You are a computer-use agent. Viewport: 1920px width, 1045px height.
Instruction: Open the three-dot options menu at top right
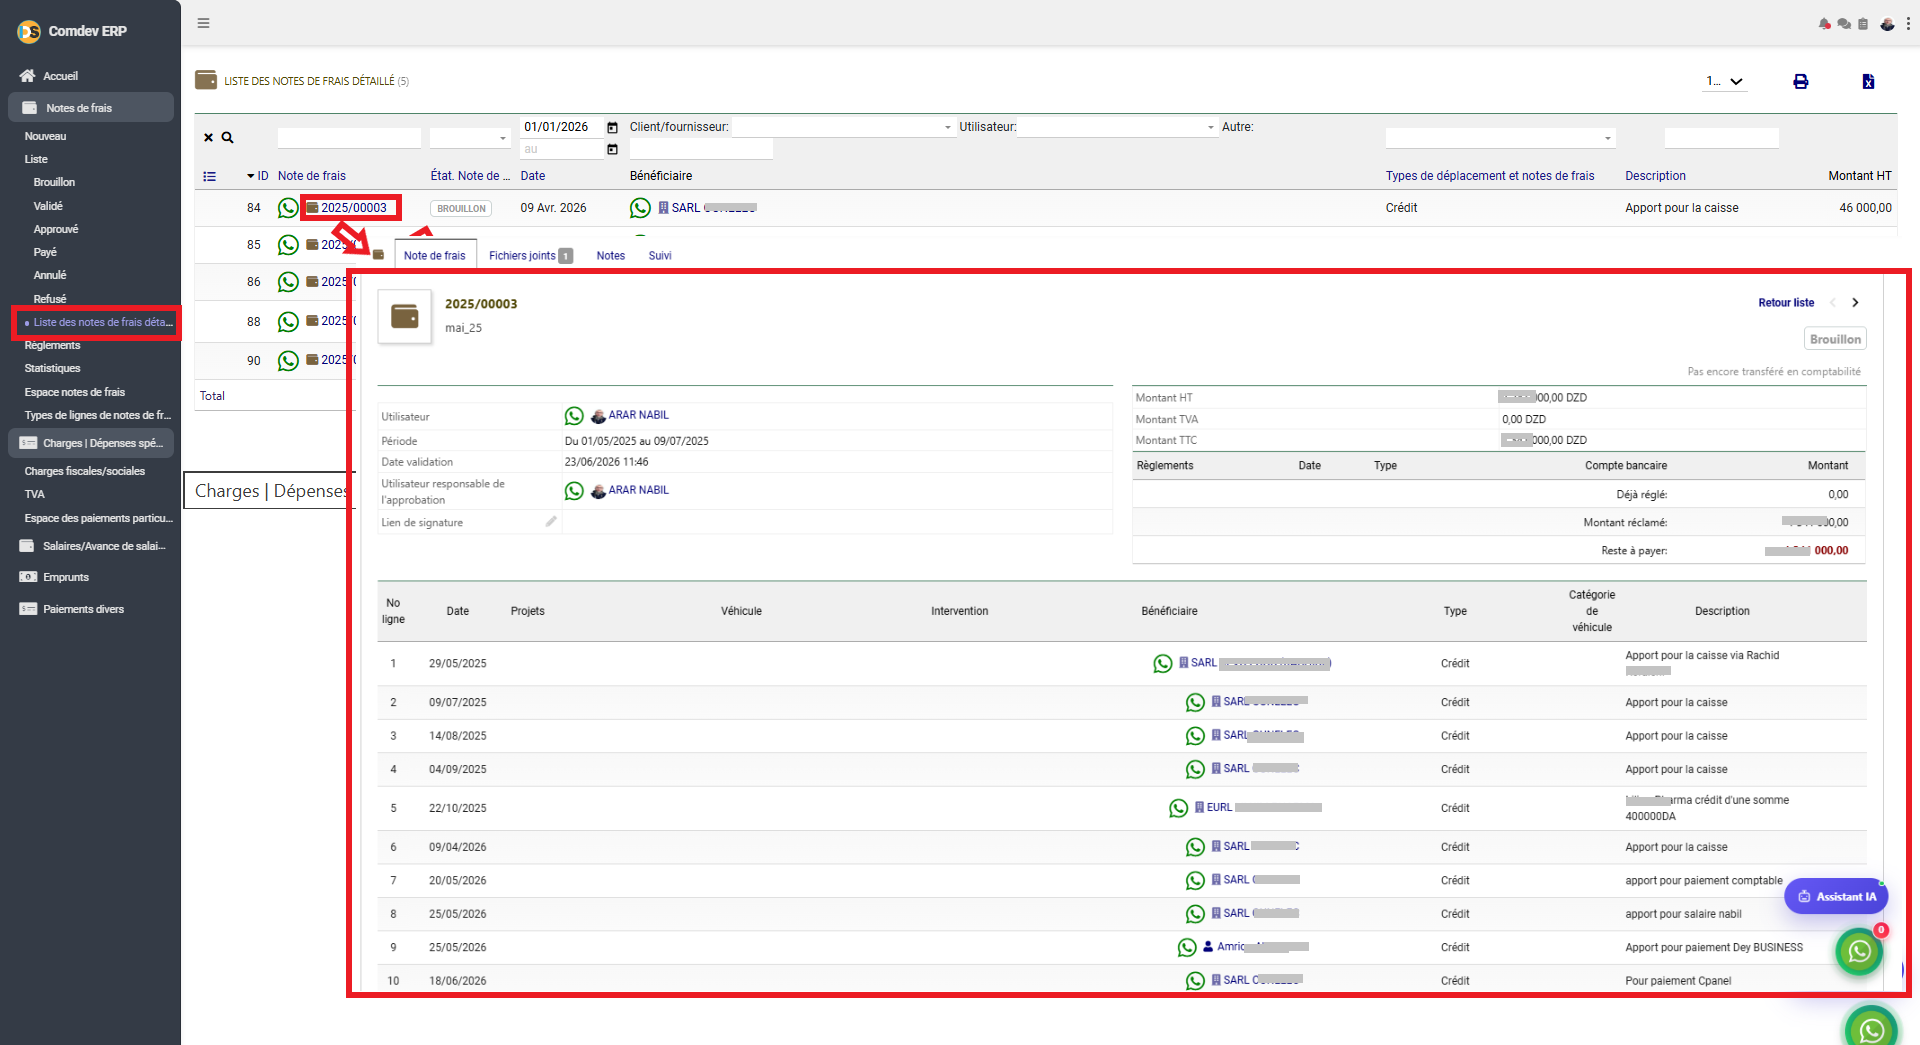(x=1908, y=24)
